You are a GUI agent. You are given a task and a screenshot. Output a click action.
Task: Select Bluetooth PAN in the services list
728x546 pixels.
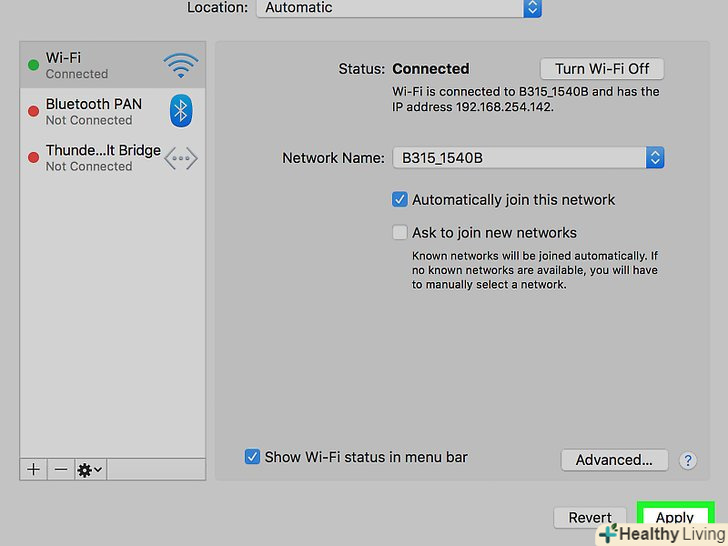(112, 111)
